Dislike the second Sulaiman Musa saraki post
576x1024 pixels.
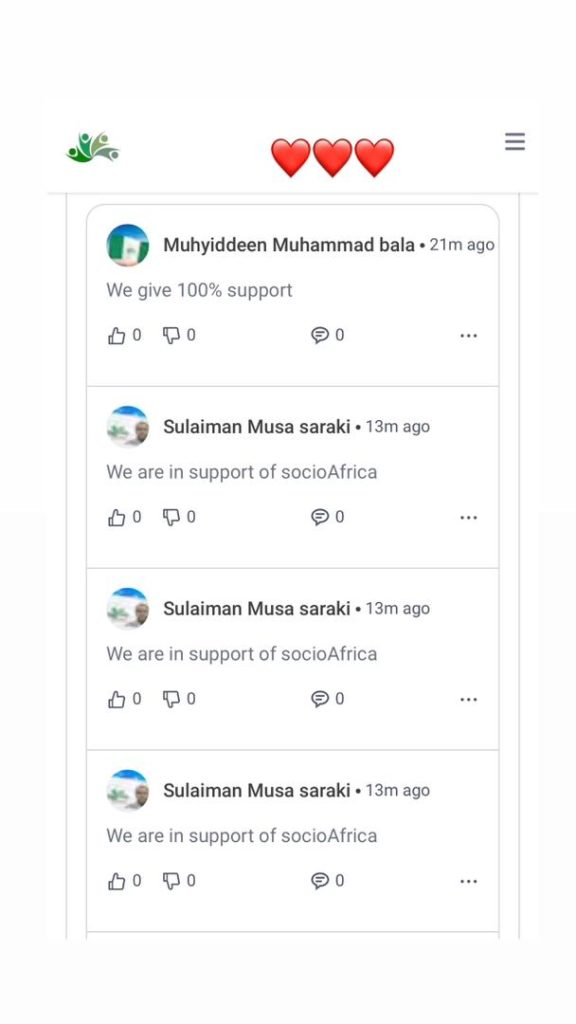pyautogui.click(x=171, y=699)
